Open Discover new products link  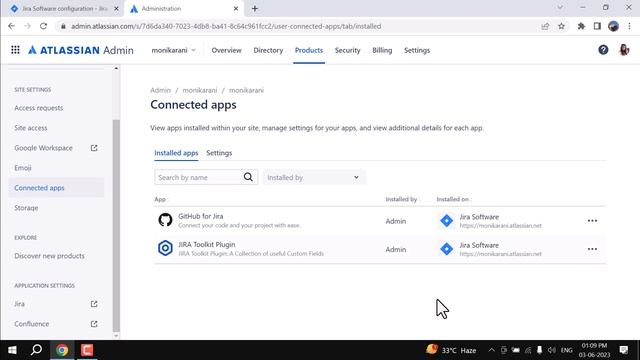click(x=49, y=256)
